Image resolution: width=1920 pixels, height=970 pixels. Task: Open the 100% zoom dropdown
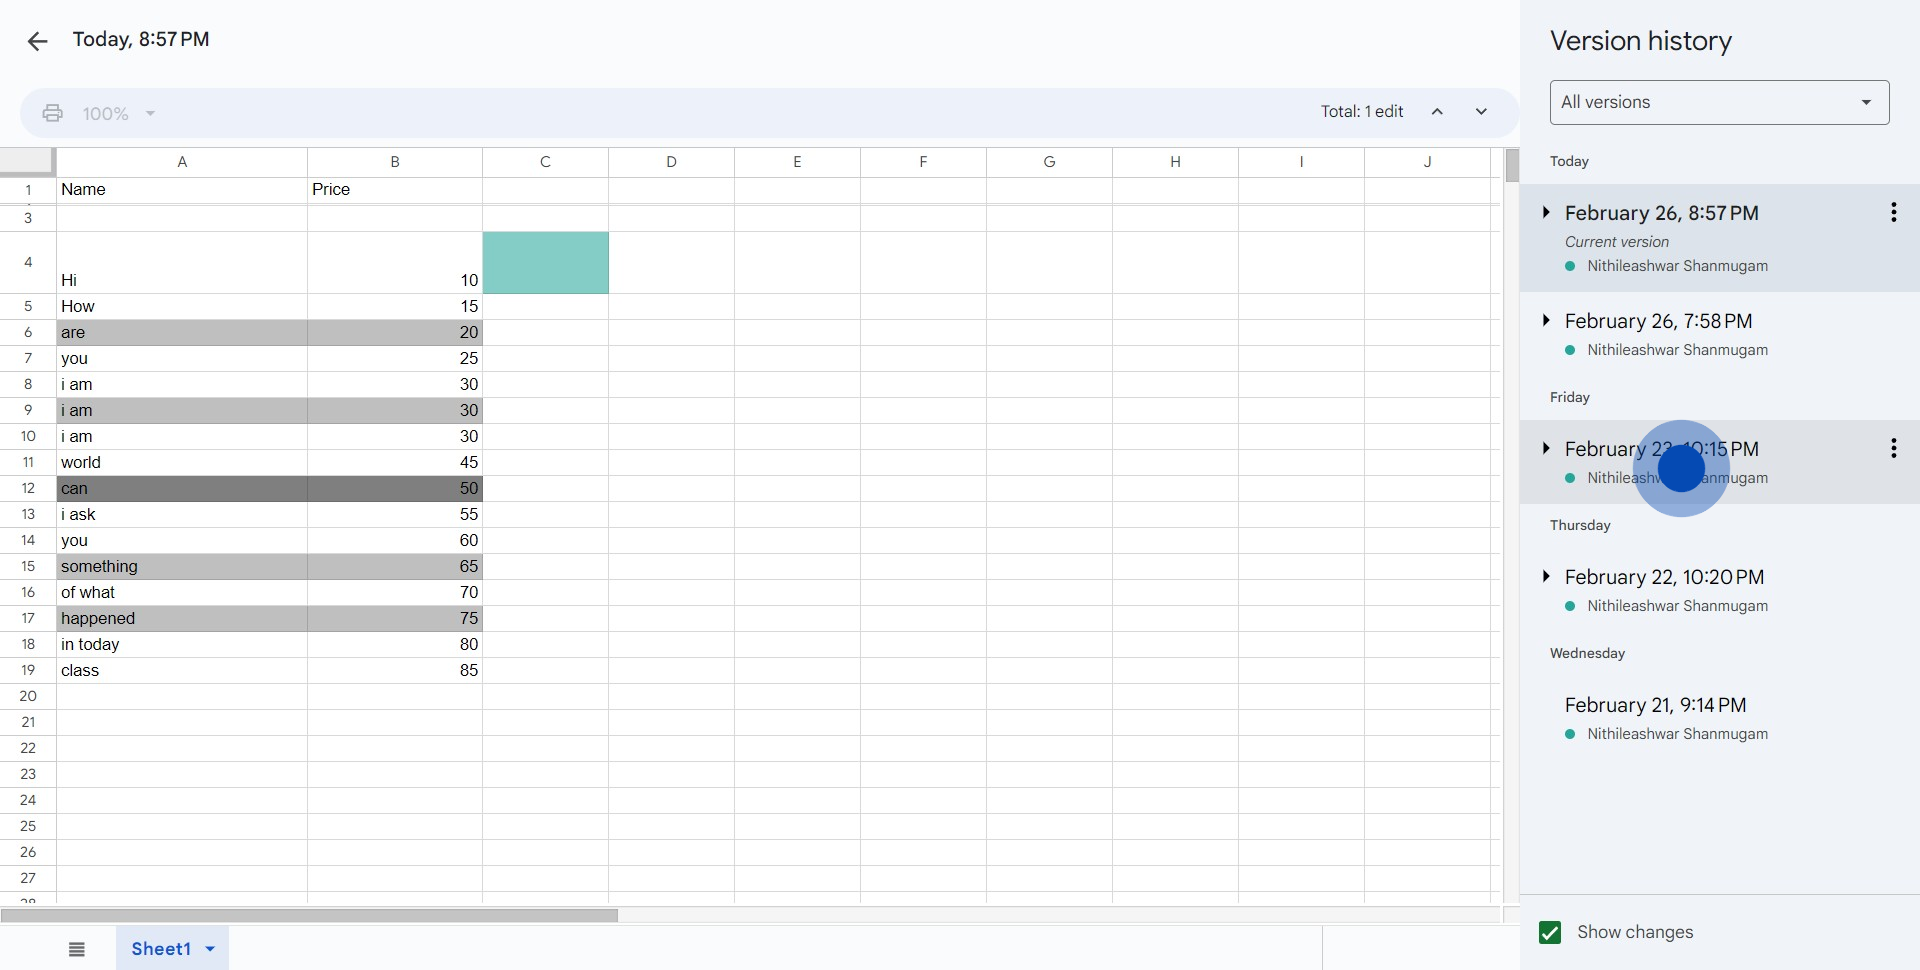pos(118,114)
